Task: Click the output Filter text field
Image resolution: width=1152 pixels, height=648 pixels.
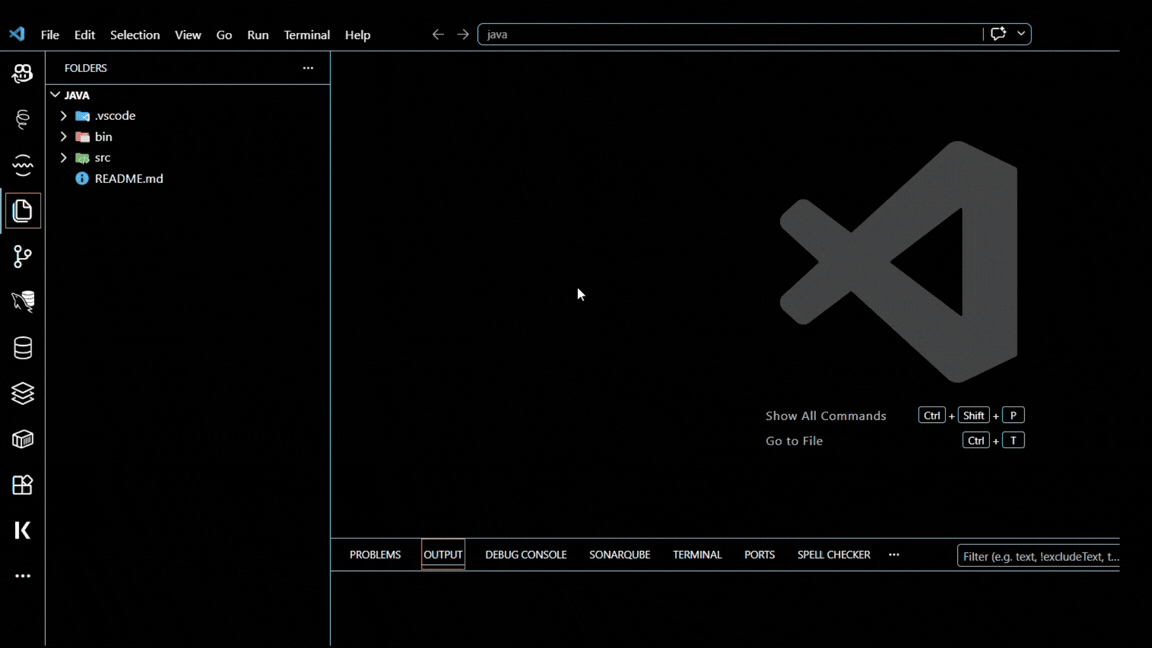Action: click(1039, 556)
